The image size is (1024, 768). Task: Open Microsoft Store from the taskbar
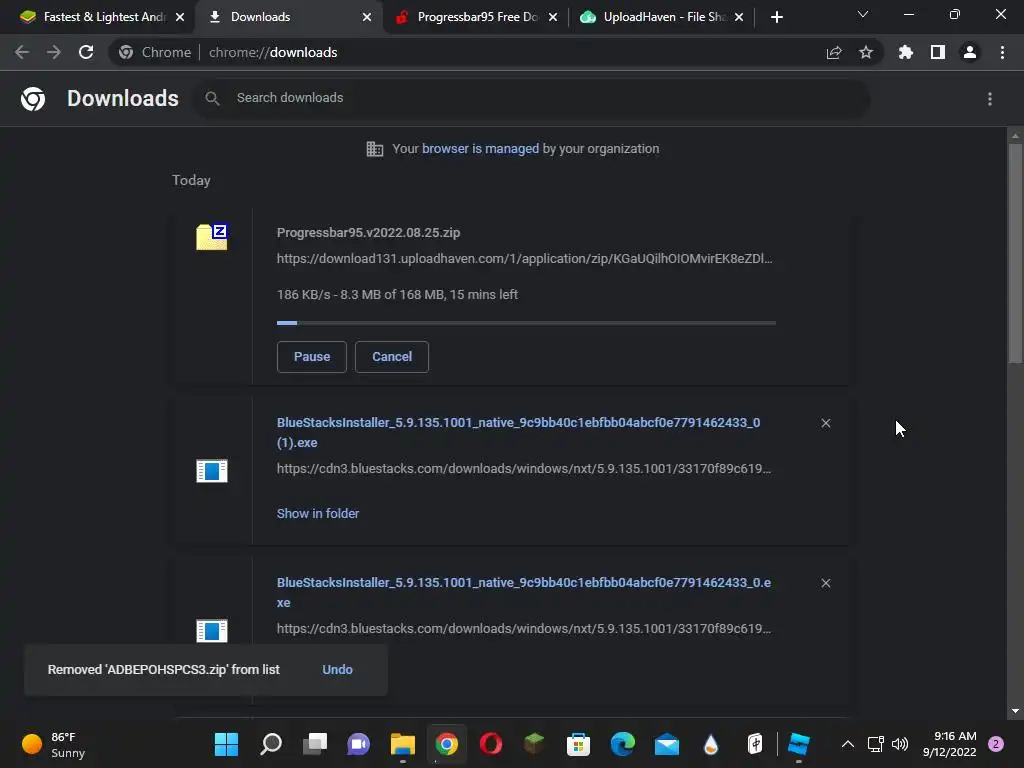(579, 744)
